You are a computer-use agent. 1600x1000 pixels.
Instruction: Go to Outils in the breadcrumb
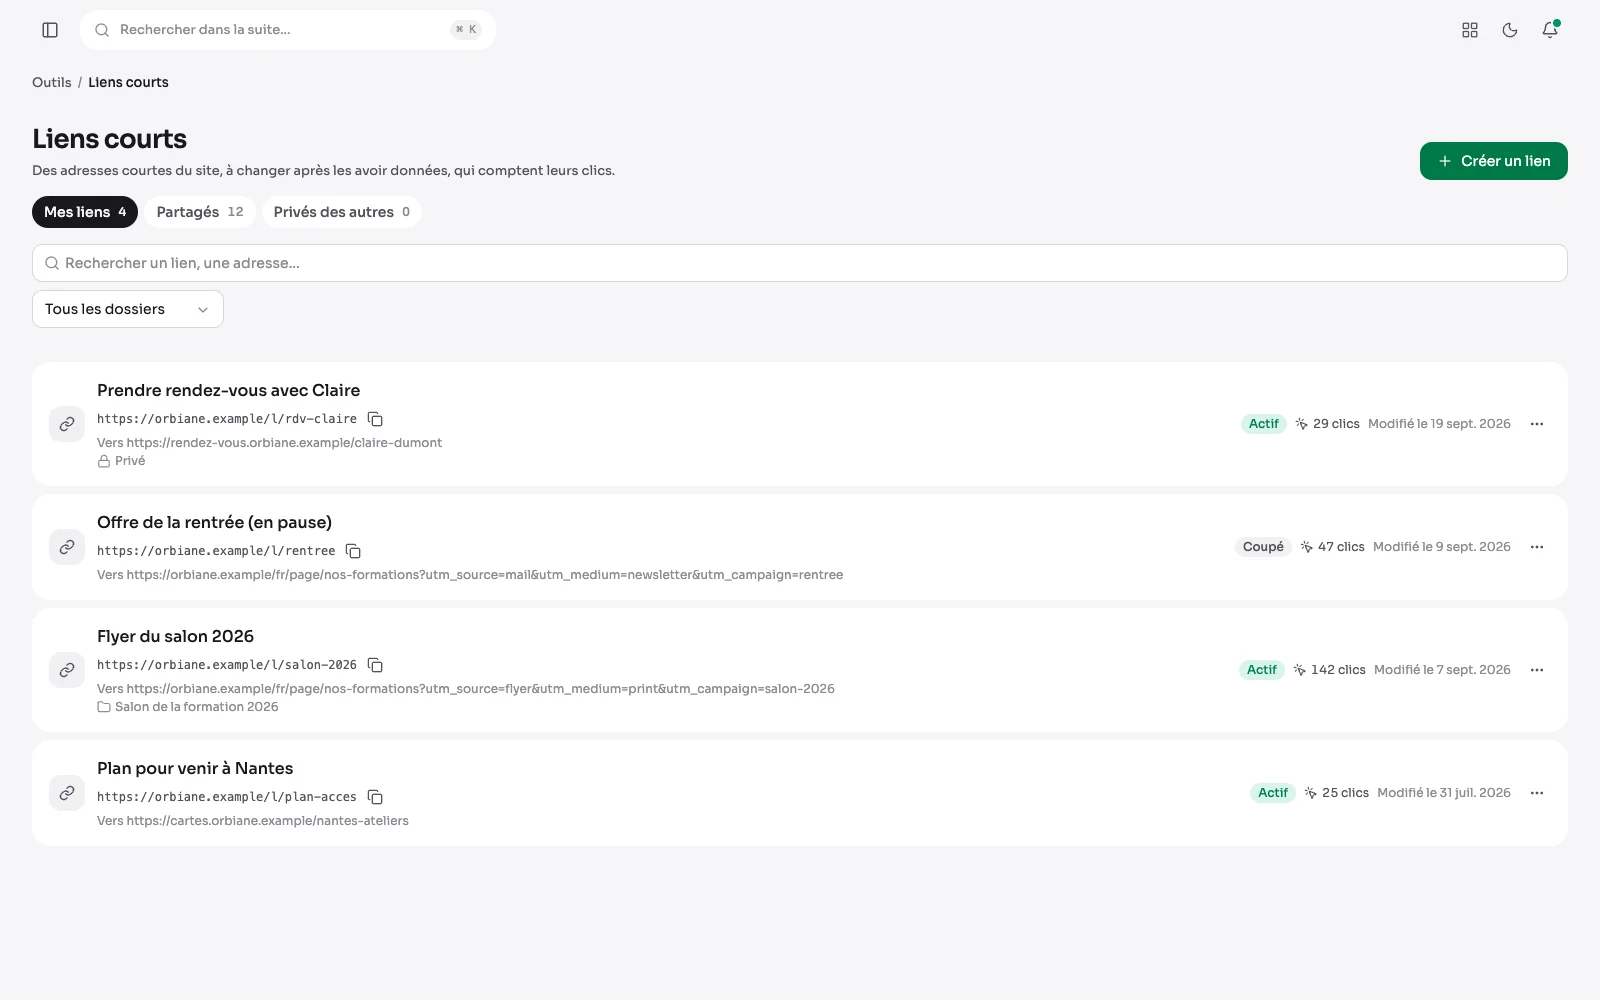52,82
